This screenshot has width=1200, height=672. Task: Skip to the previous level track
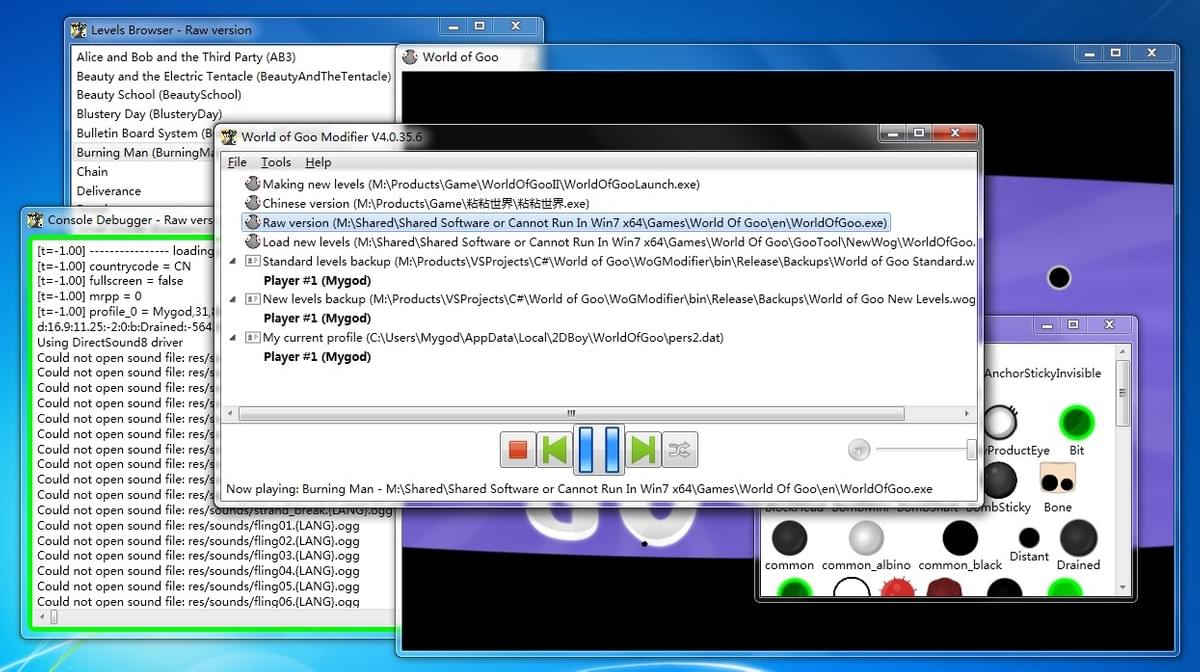pyautogui.click(x=553, y=450)
